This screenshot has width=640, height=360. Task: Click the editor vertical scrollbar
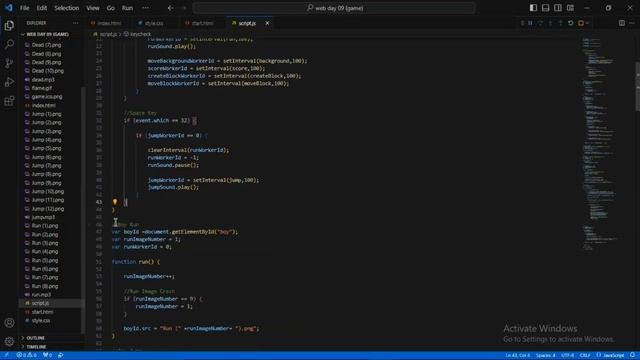point(638,86)
